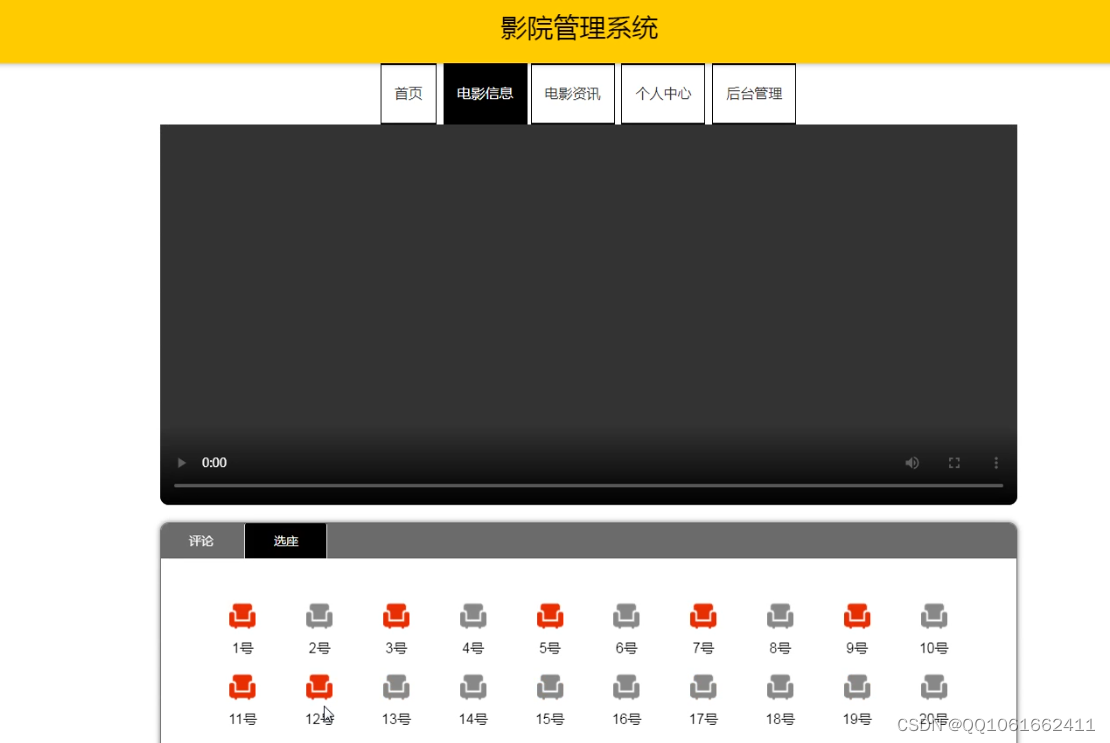Select seat 20号 seat icon

(933, 686)
